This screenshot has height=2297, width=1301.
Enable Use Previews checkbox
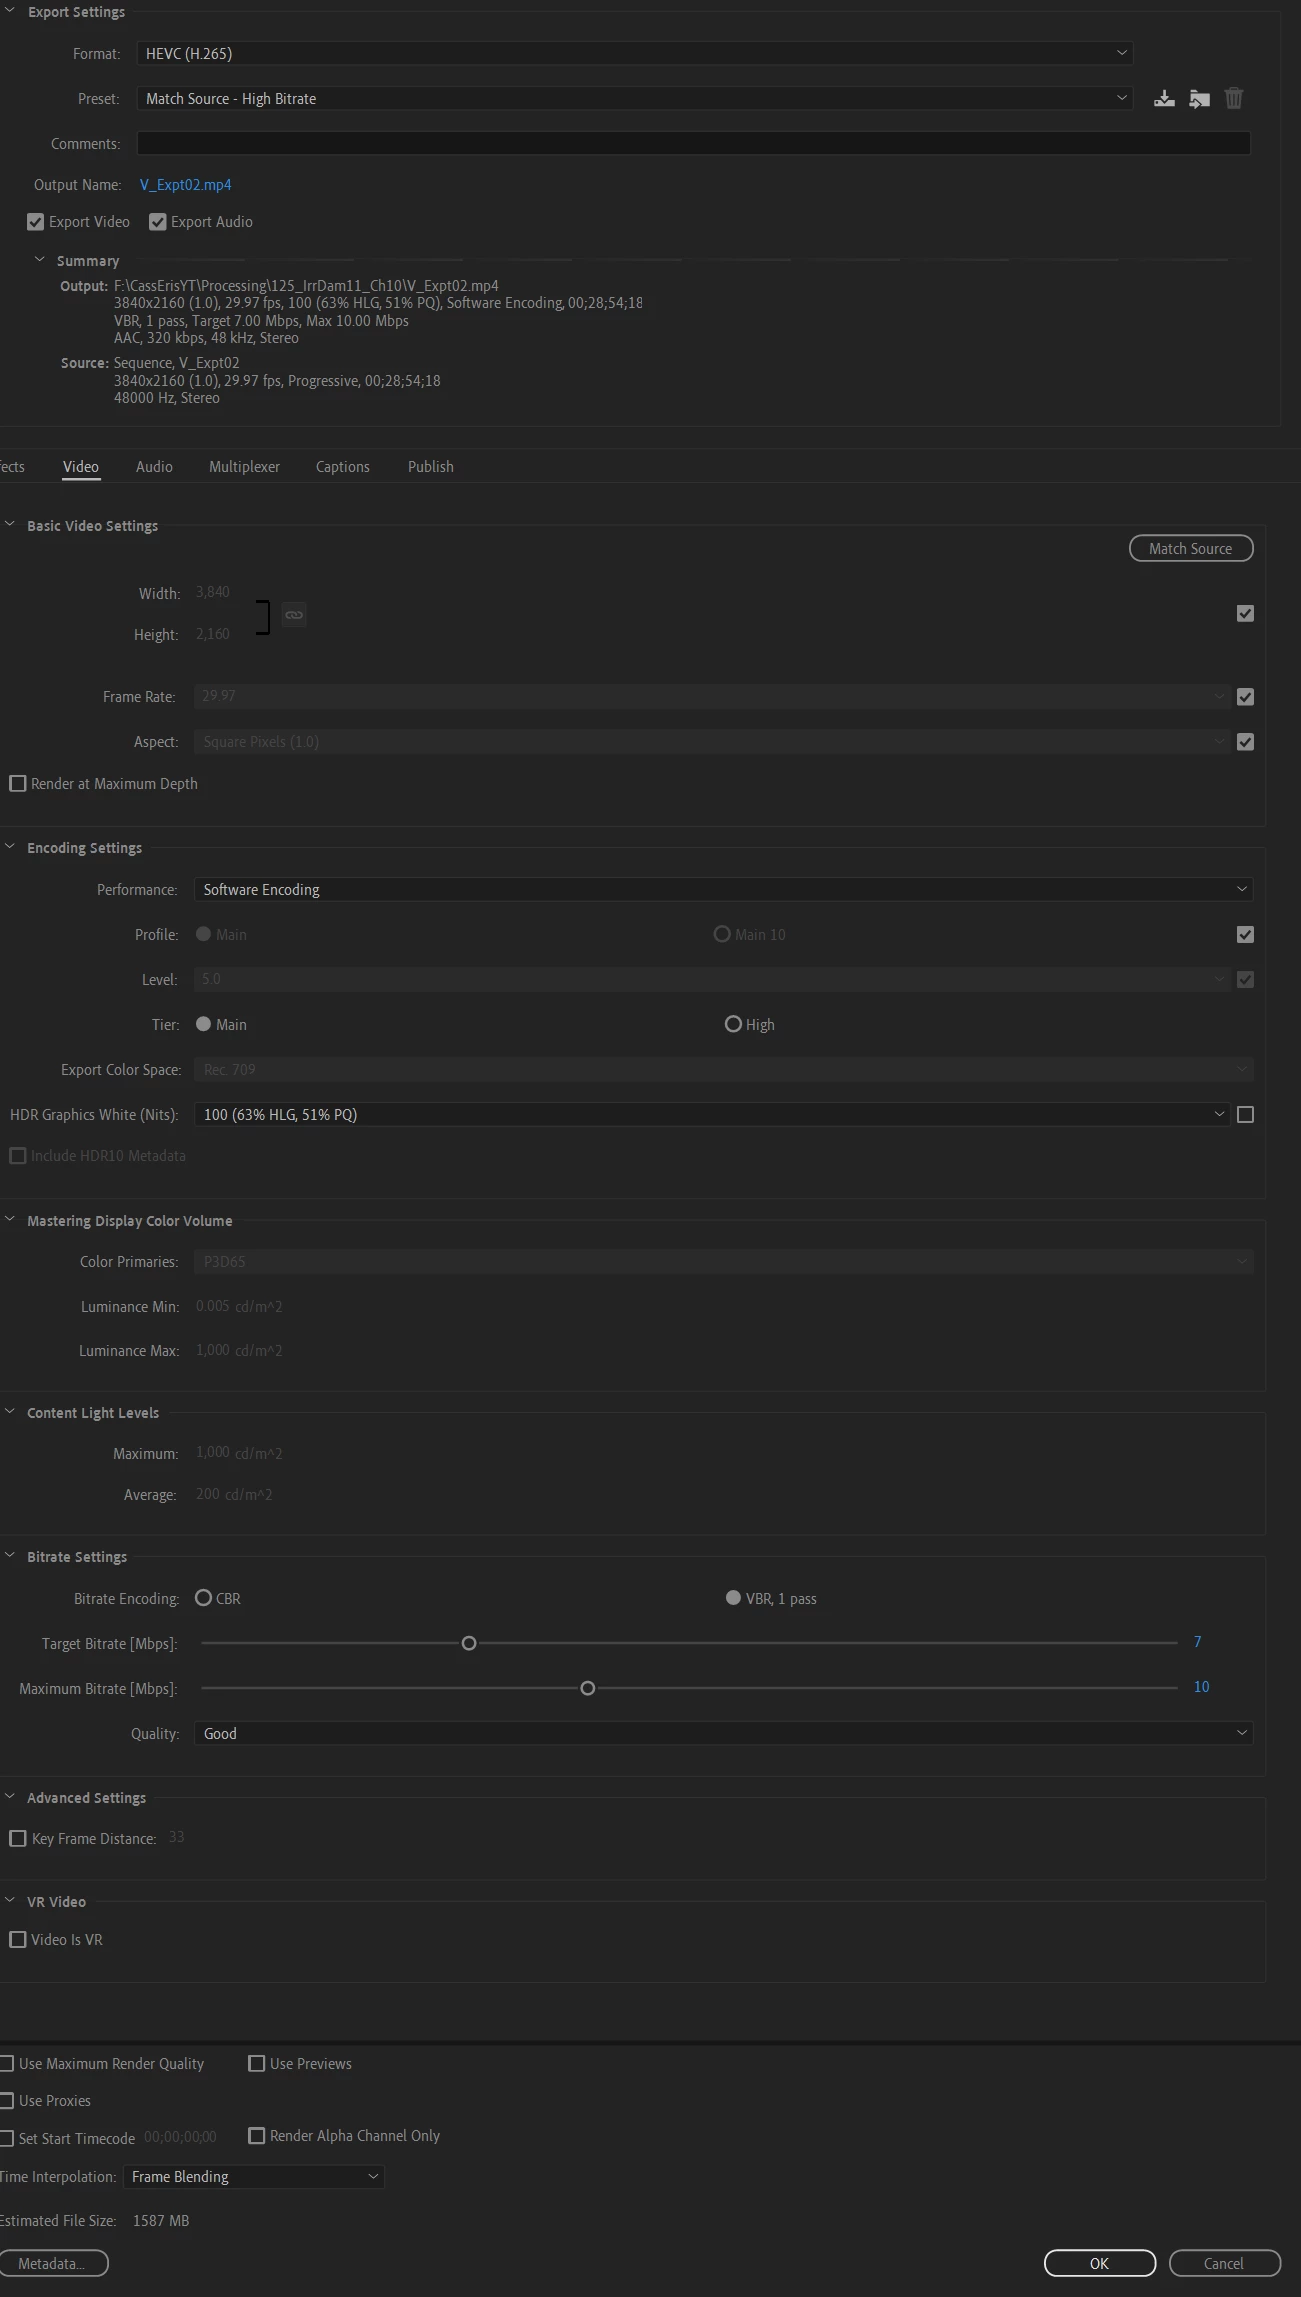[257, 2064]
